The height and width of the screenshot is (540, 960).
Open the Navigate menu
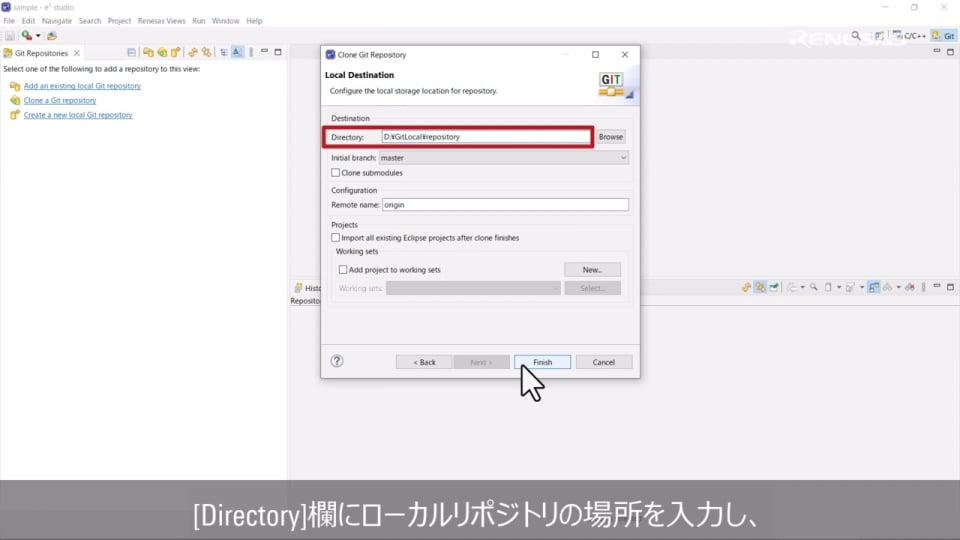tap(56, 20)
